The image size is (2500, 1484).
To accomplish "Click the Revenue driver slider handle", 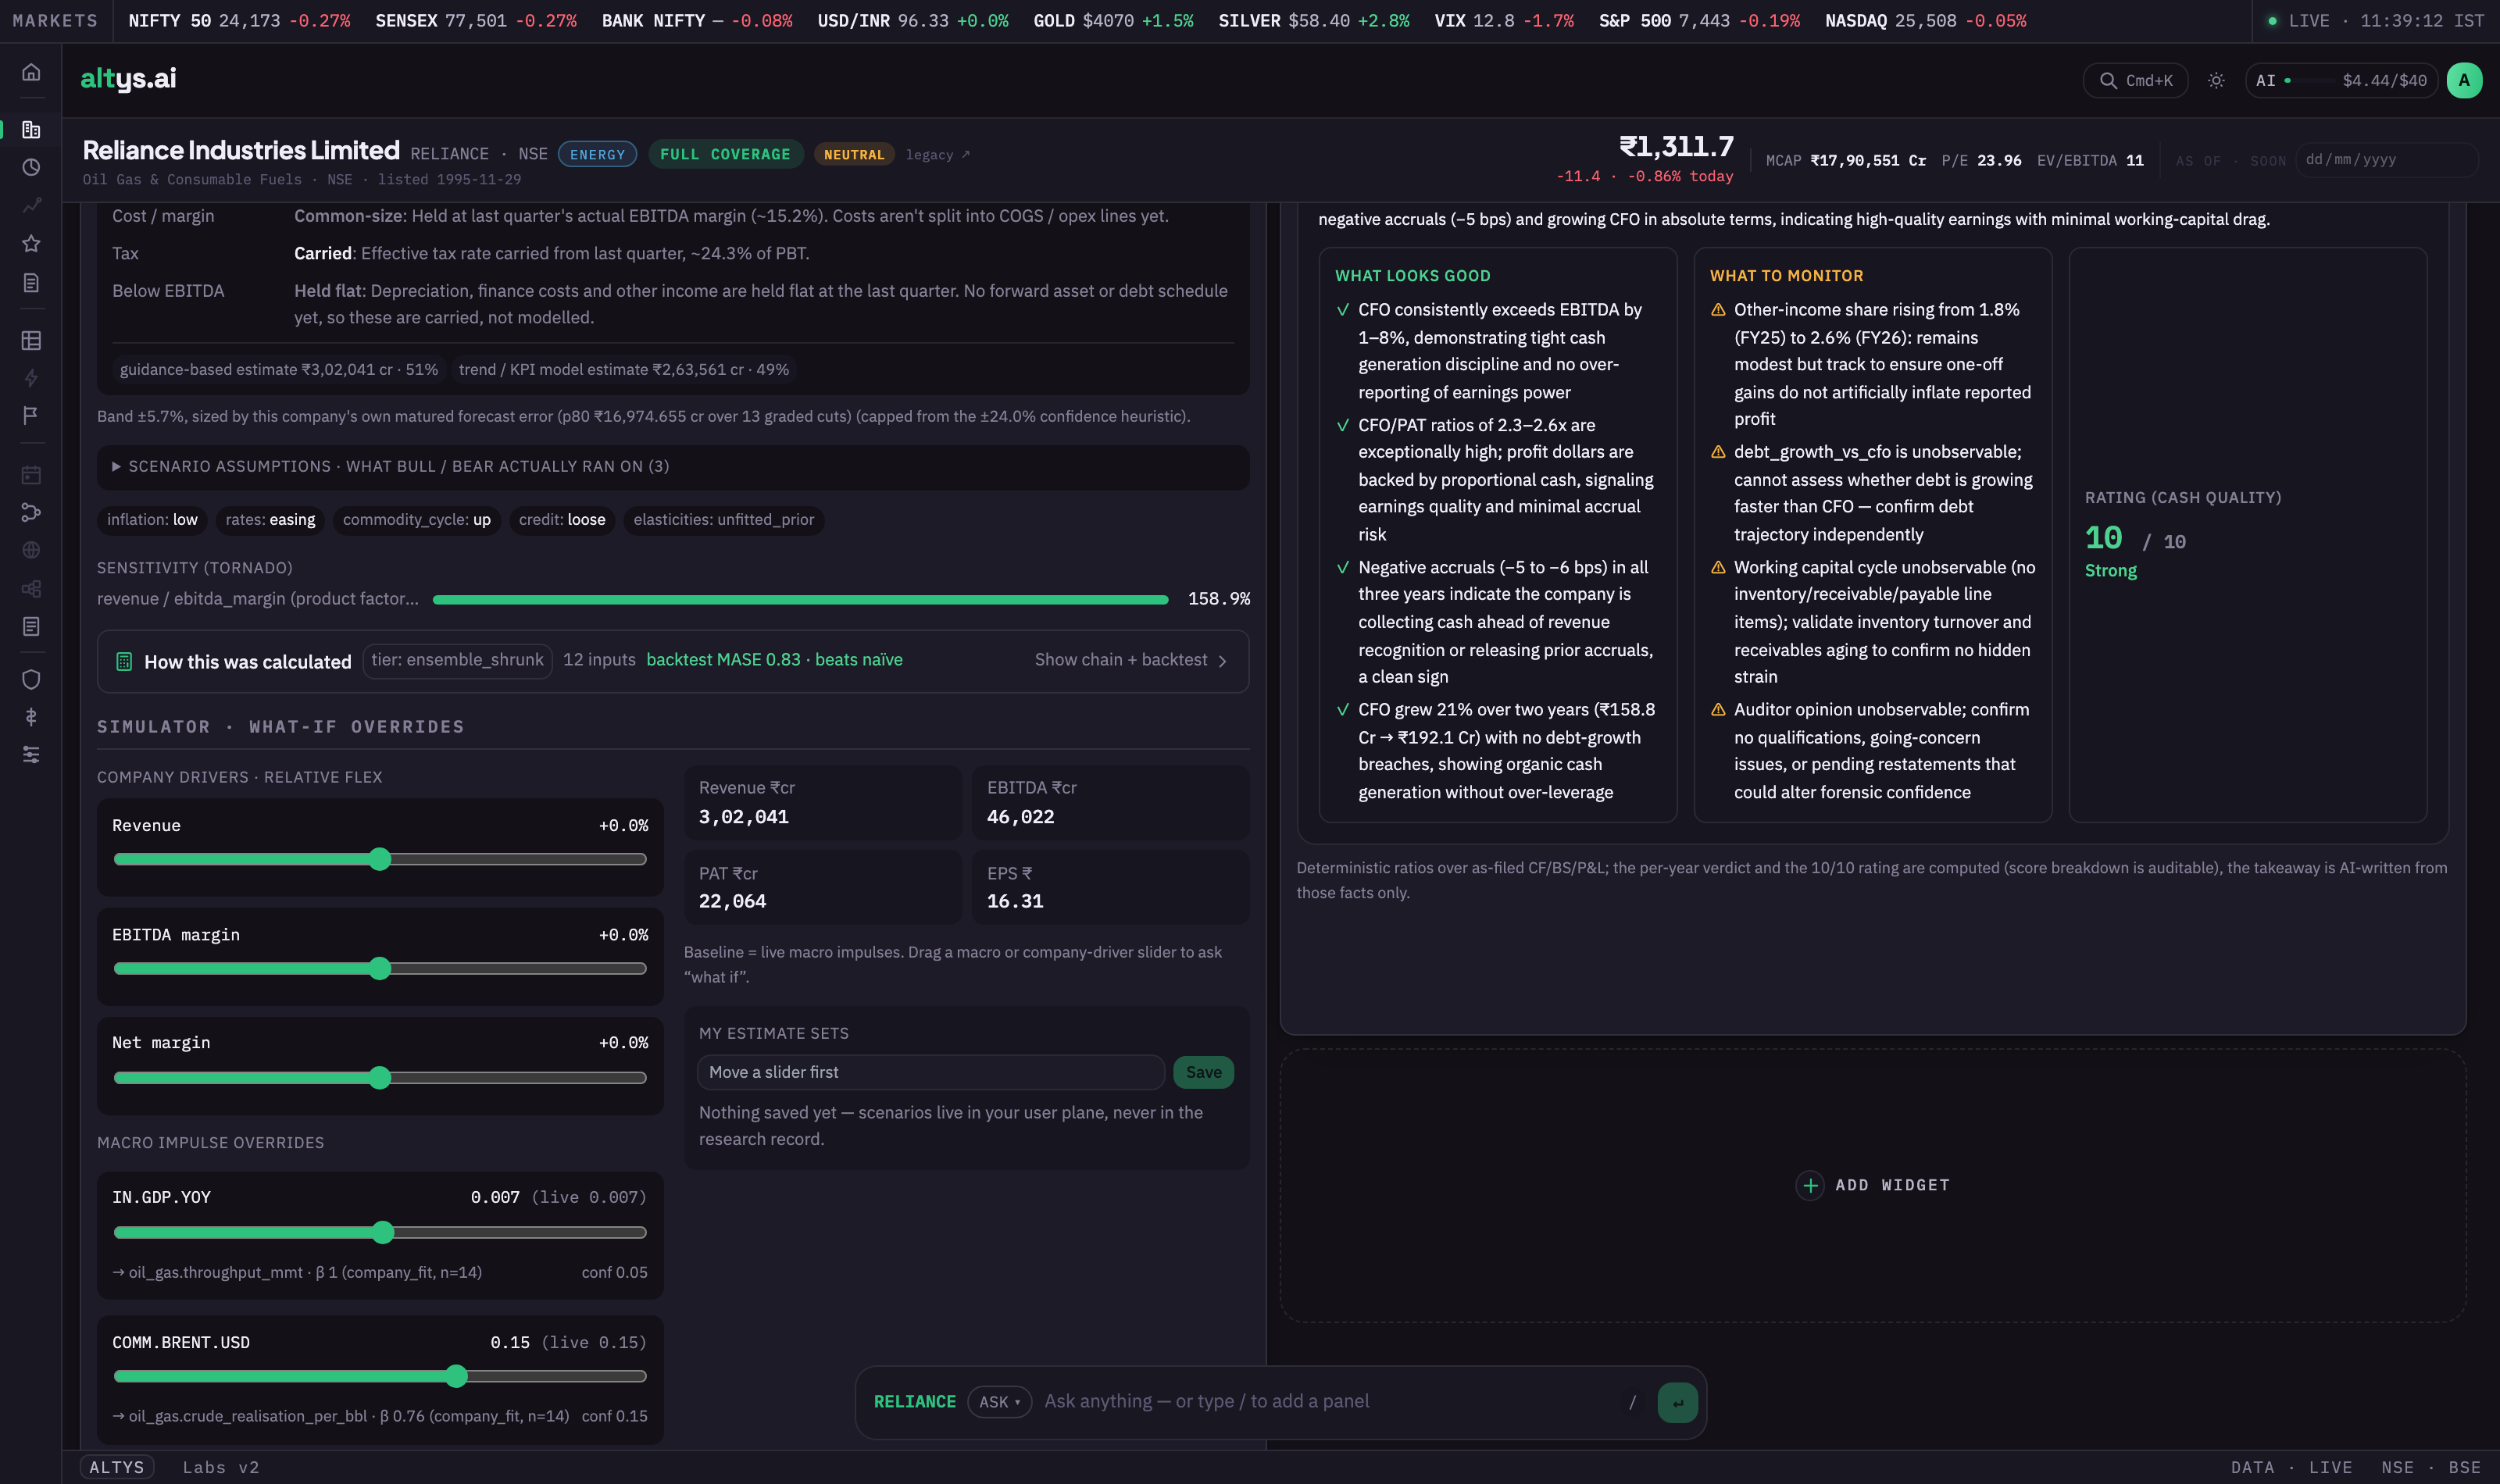I will coord(379,859).
